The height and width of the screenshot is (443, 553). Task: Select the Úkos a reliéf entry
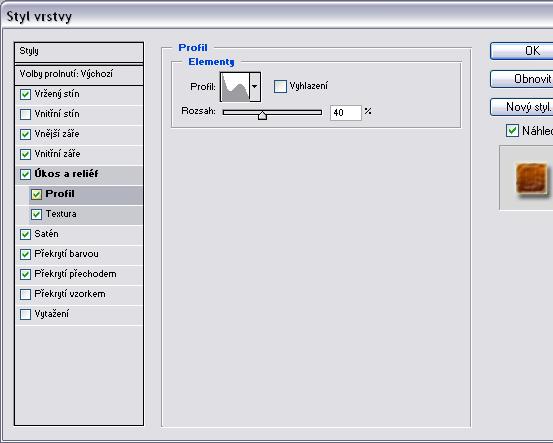(79, 174)
